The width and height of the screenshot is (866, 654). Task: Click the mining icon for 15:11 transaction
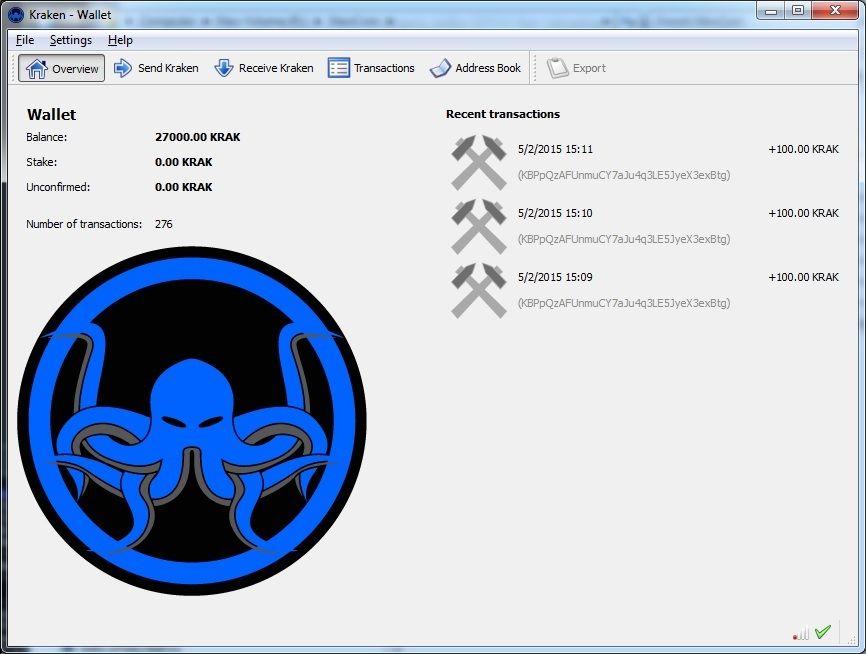[478, 162]
